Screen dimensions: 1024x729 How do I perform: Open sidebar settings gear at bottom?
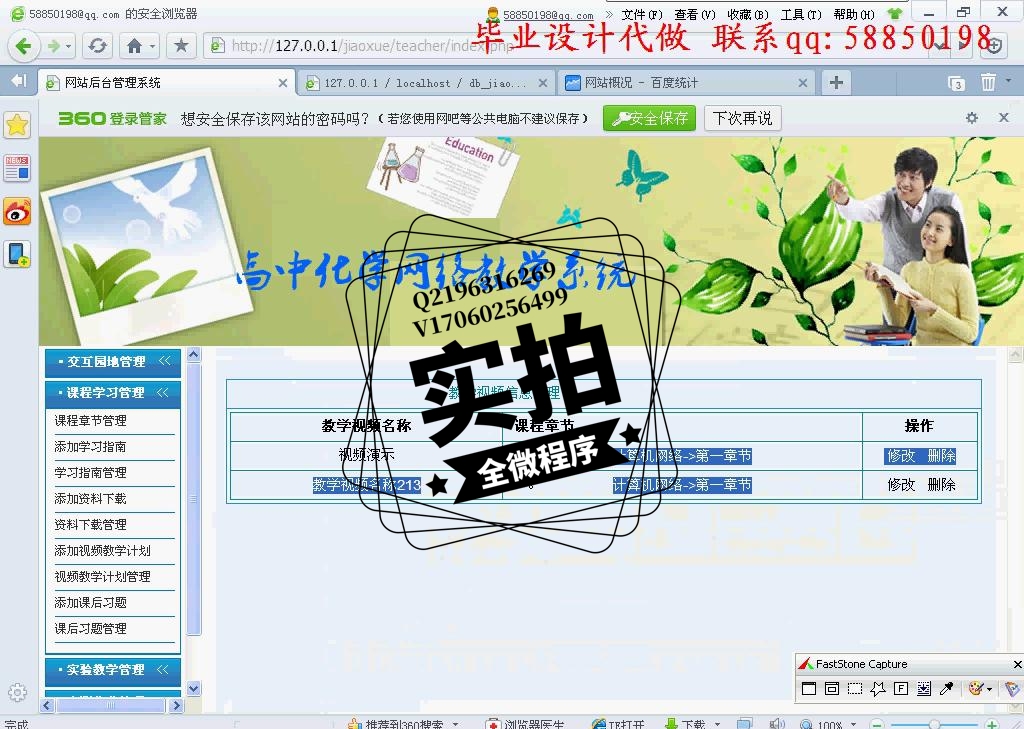click(x=18, y=692)
